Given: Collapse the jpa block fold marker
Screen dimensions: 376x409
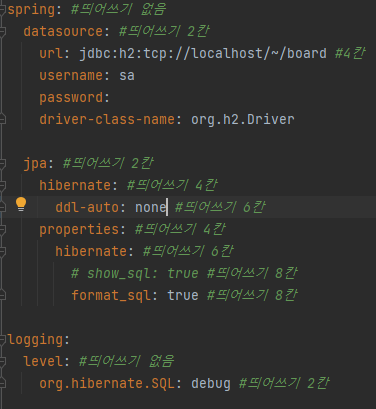Looking at the screenshot, I should pos(2,164).
